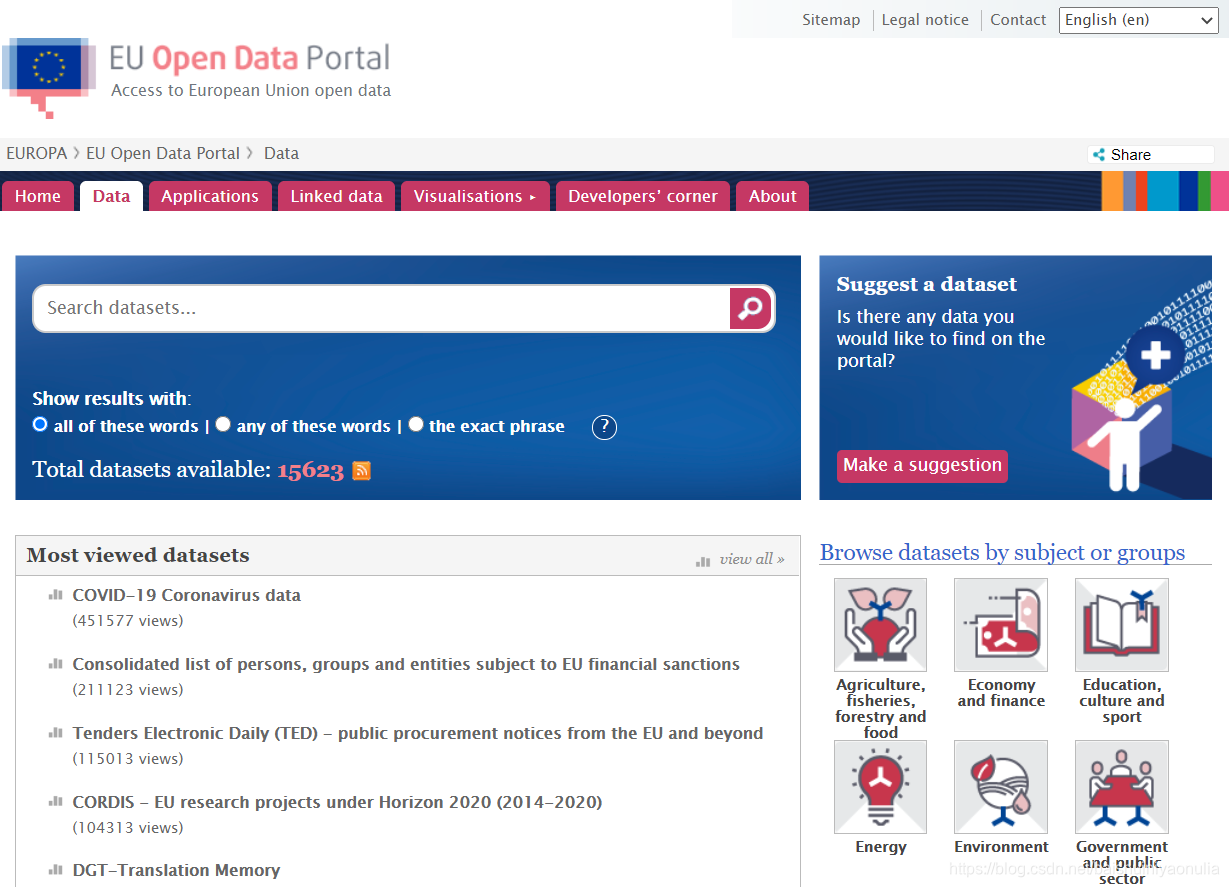1229x887 pixels.
Task: Open the RSS feed icon beside 15623
Action: (x=362, y=471)
